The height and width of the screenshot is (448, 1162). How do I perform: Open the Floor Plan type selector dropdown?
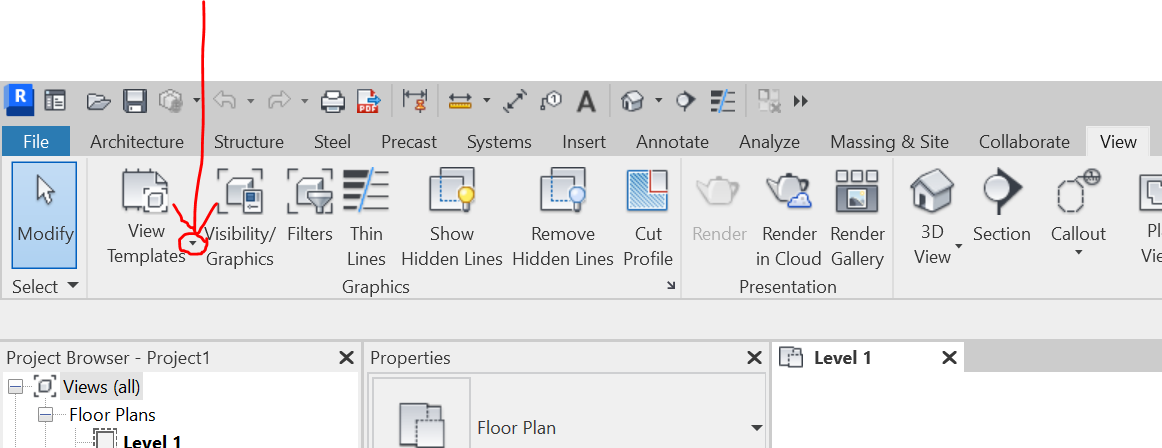pyautogui.click(x=757, y=428)
